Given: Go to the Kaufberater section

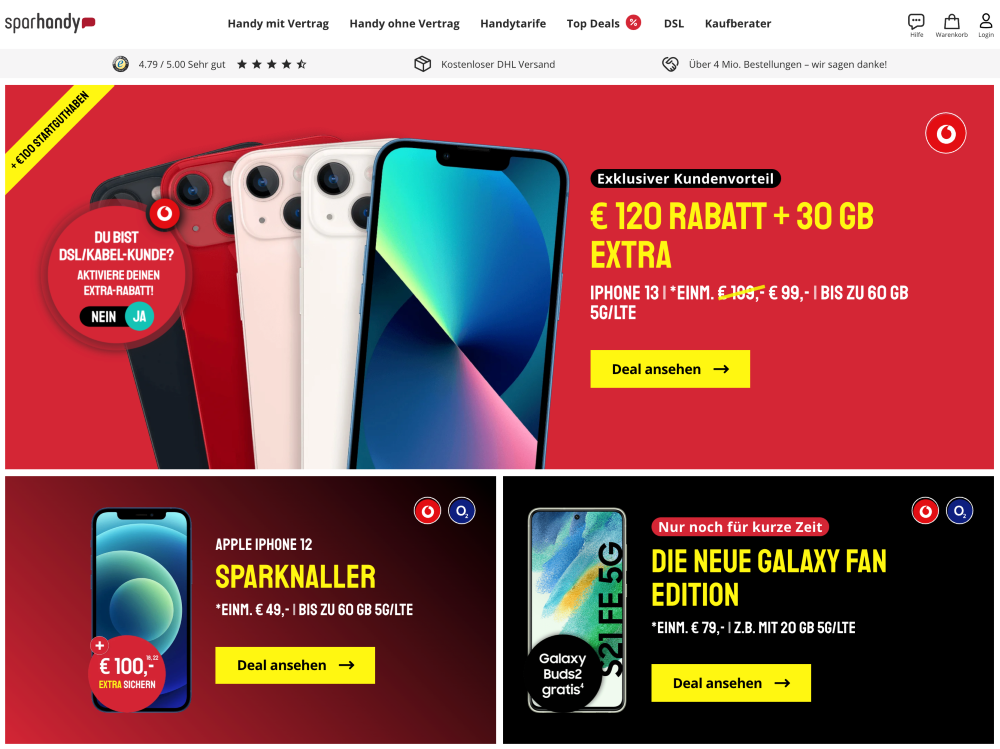Looking at the screenshot, I should coord(738,24).
